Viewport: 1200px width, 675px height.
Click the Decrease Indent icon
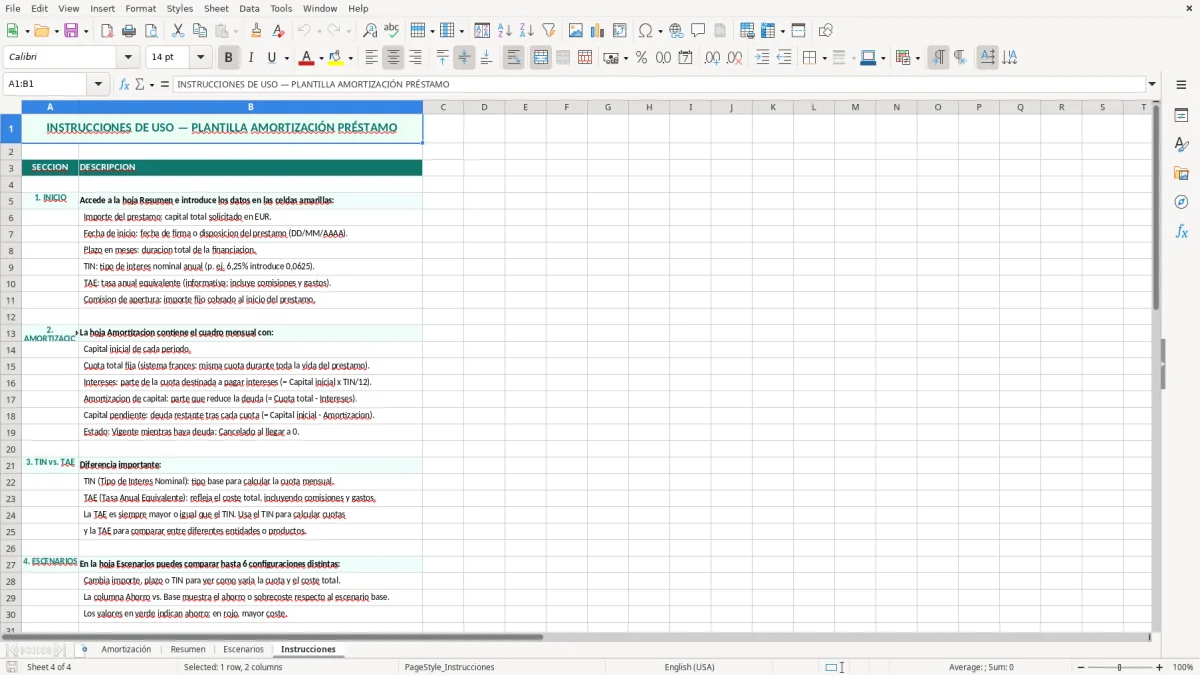(784, 58)
